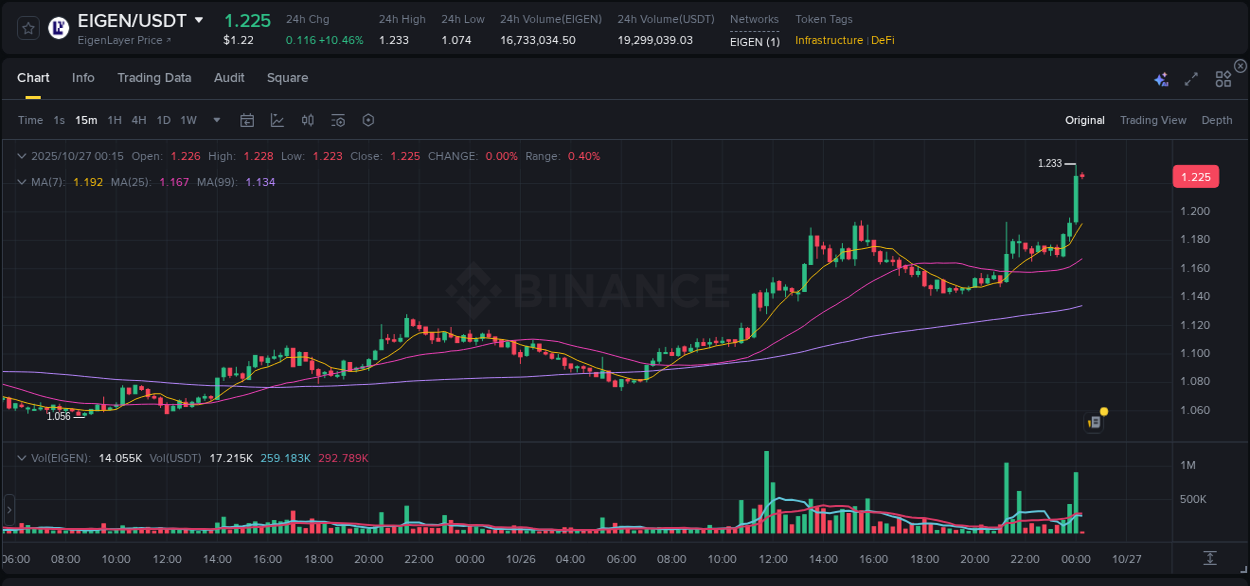Click the yellow-dotted promotion icon on chart
The image size is (1250, 586).
(x=1095, y=420)
